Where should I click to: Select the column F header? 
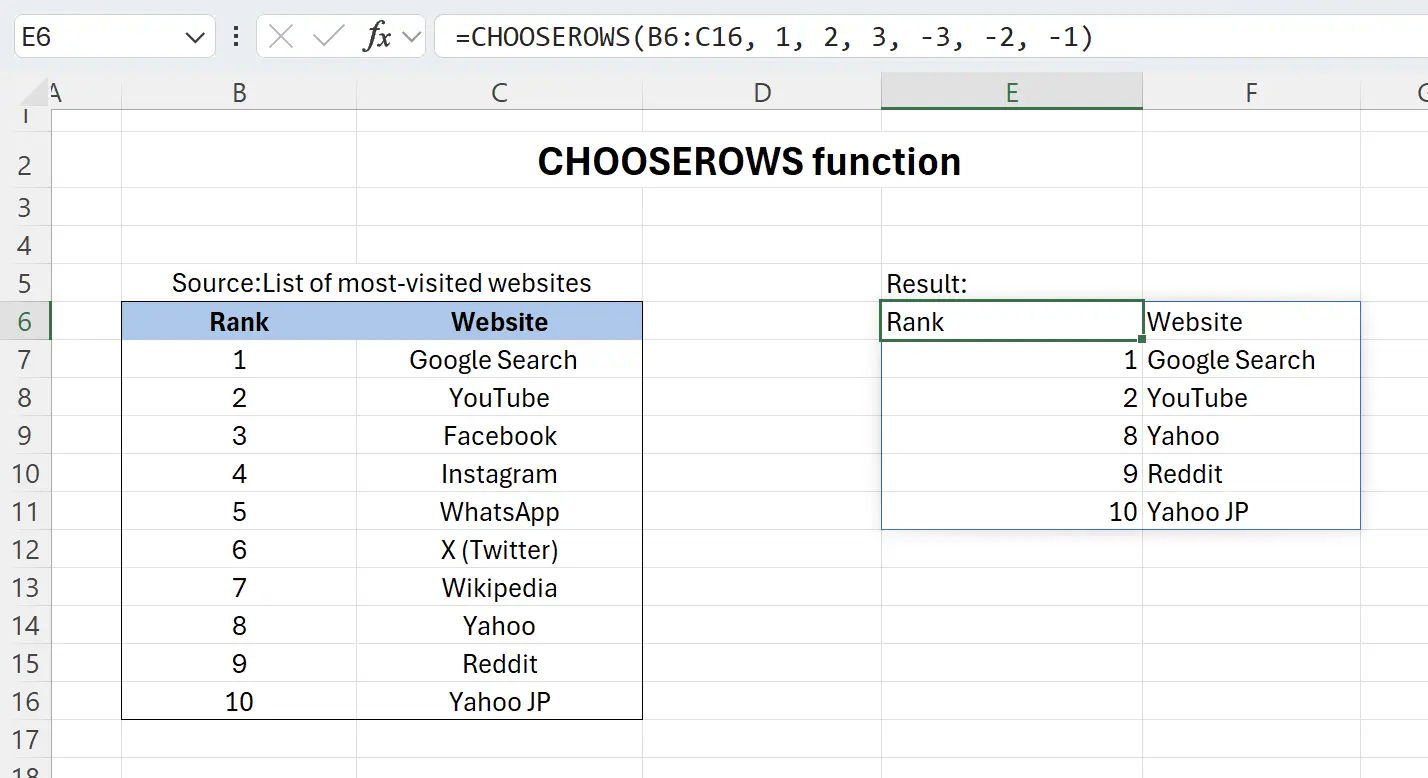(x=1251, y=91)
